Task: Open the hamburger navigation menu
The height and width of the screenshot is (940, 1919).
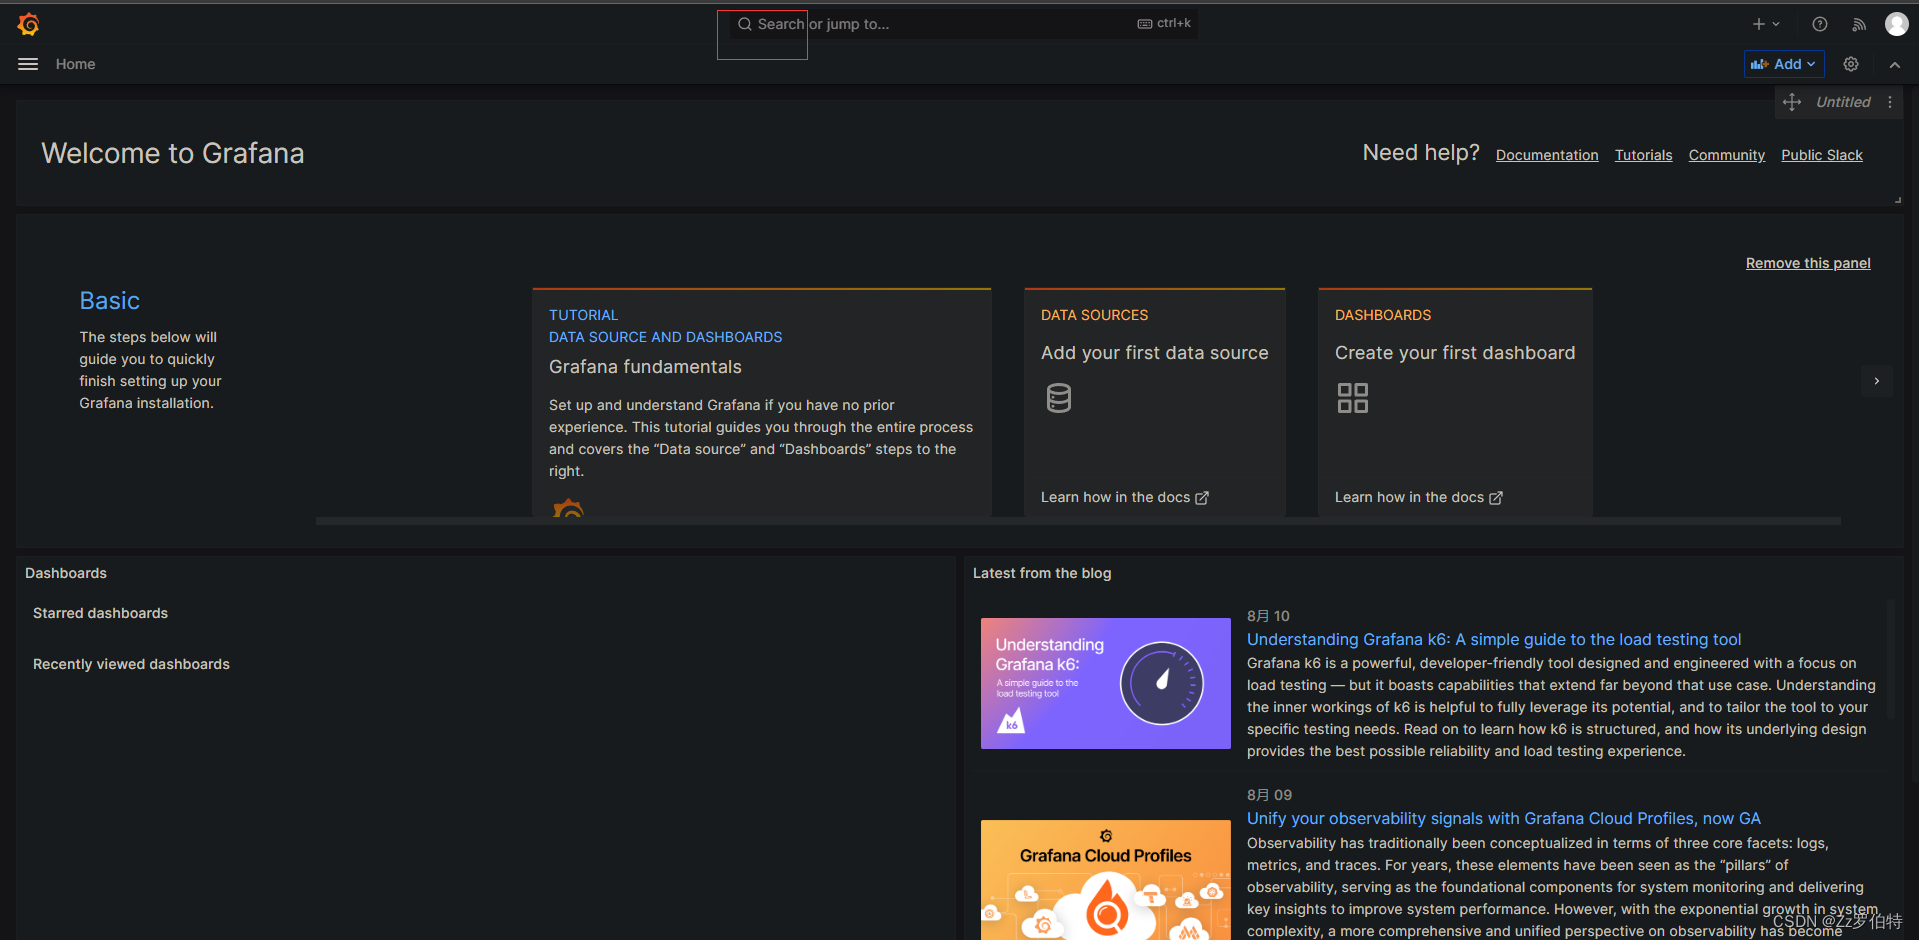Action: [x=28, y=64]
